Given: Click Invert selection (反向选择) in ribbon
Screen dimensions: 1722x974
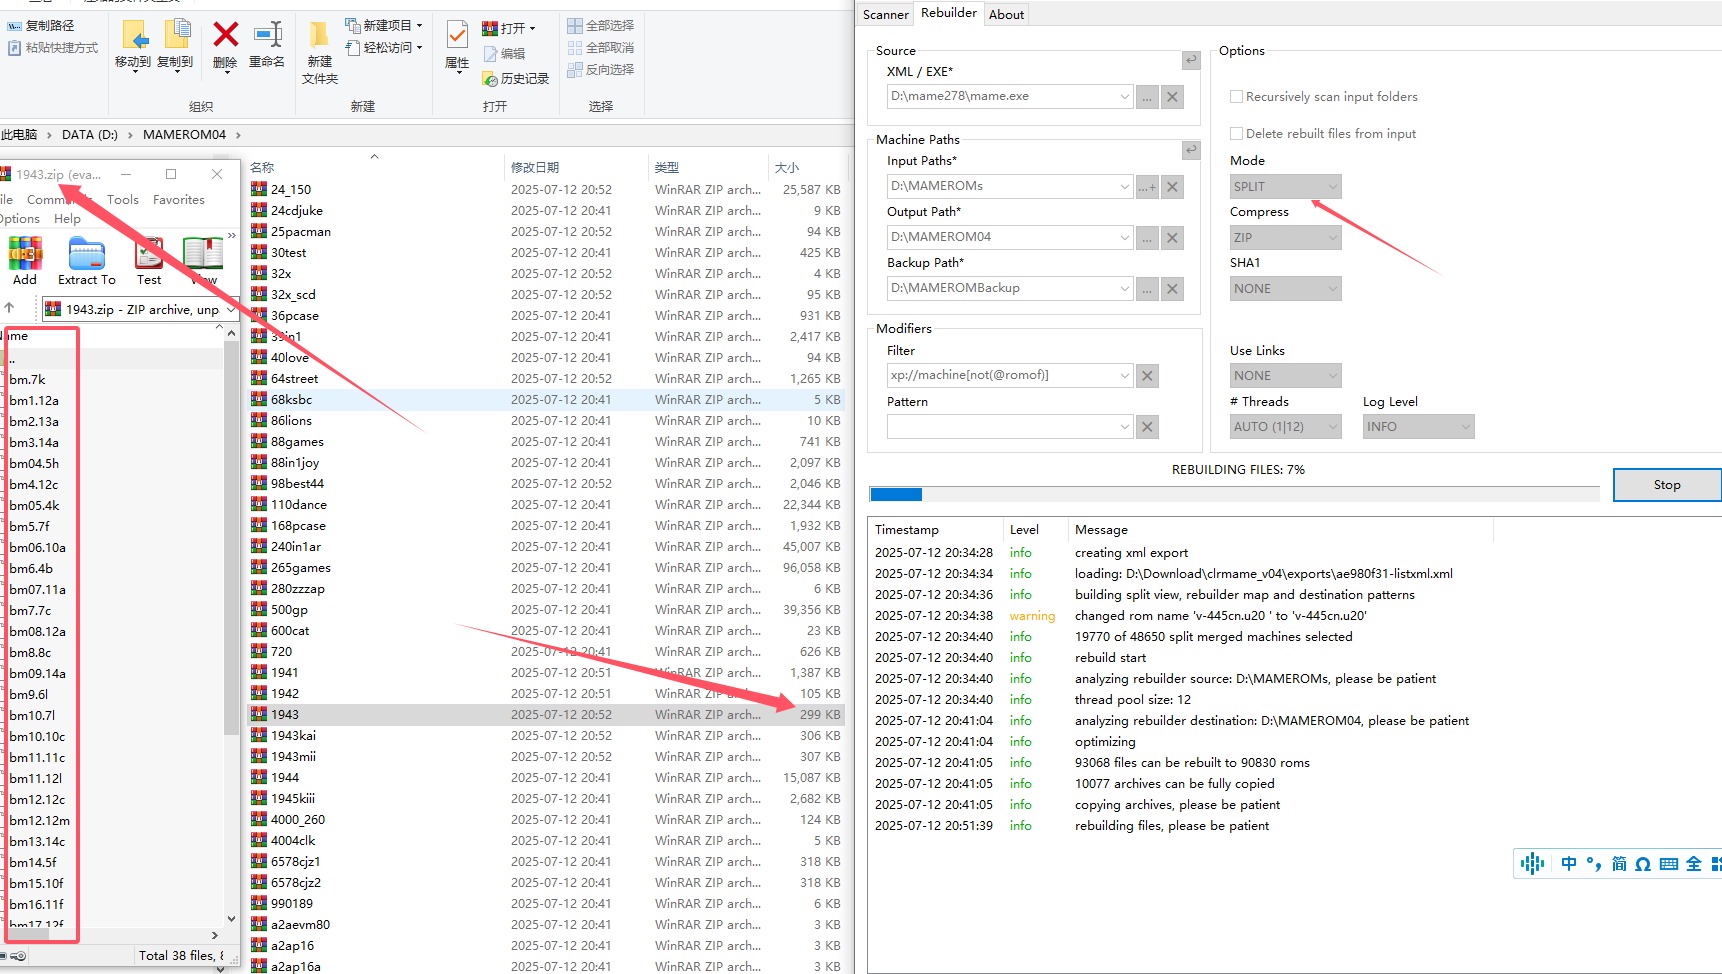Looking at the screenshot, I should [x=601, y=69].
